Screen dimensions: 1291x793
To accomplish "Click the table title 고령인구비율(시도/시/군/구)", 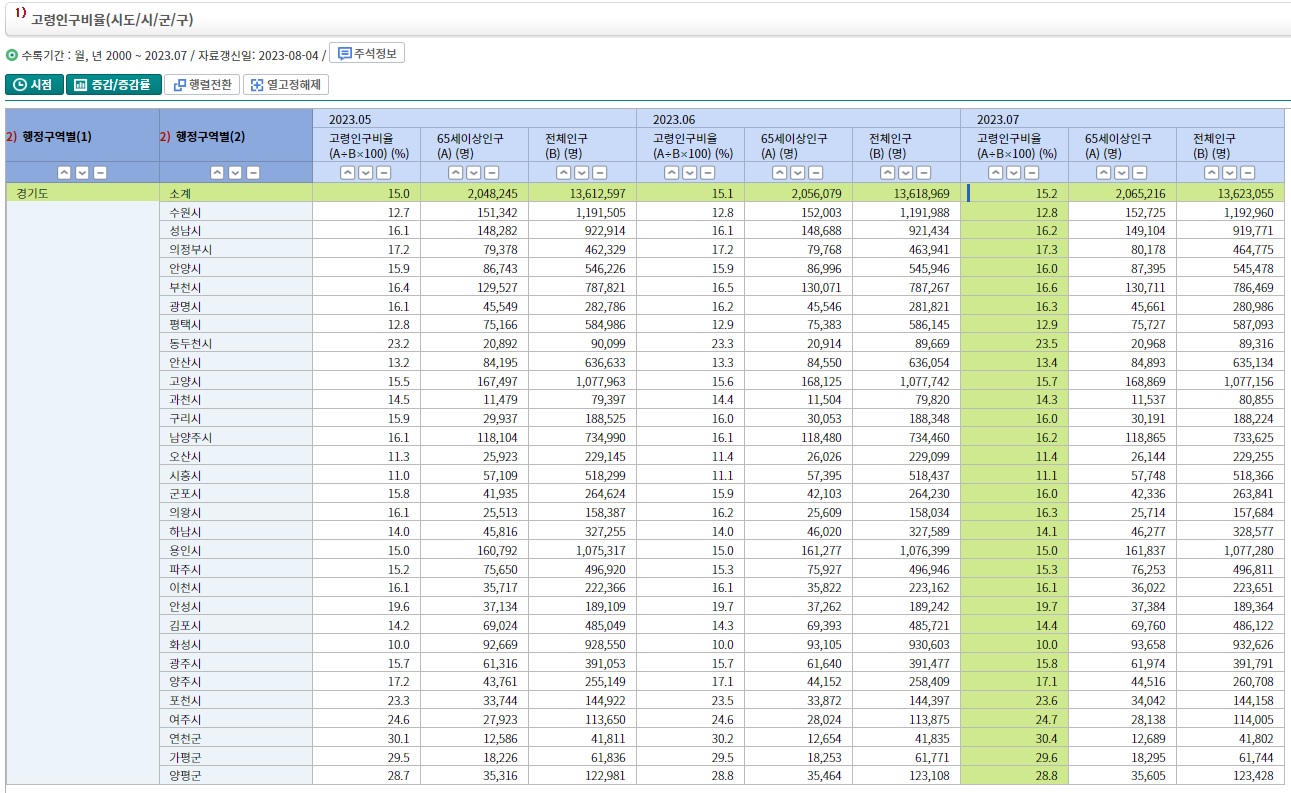I will (110, 20).
